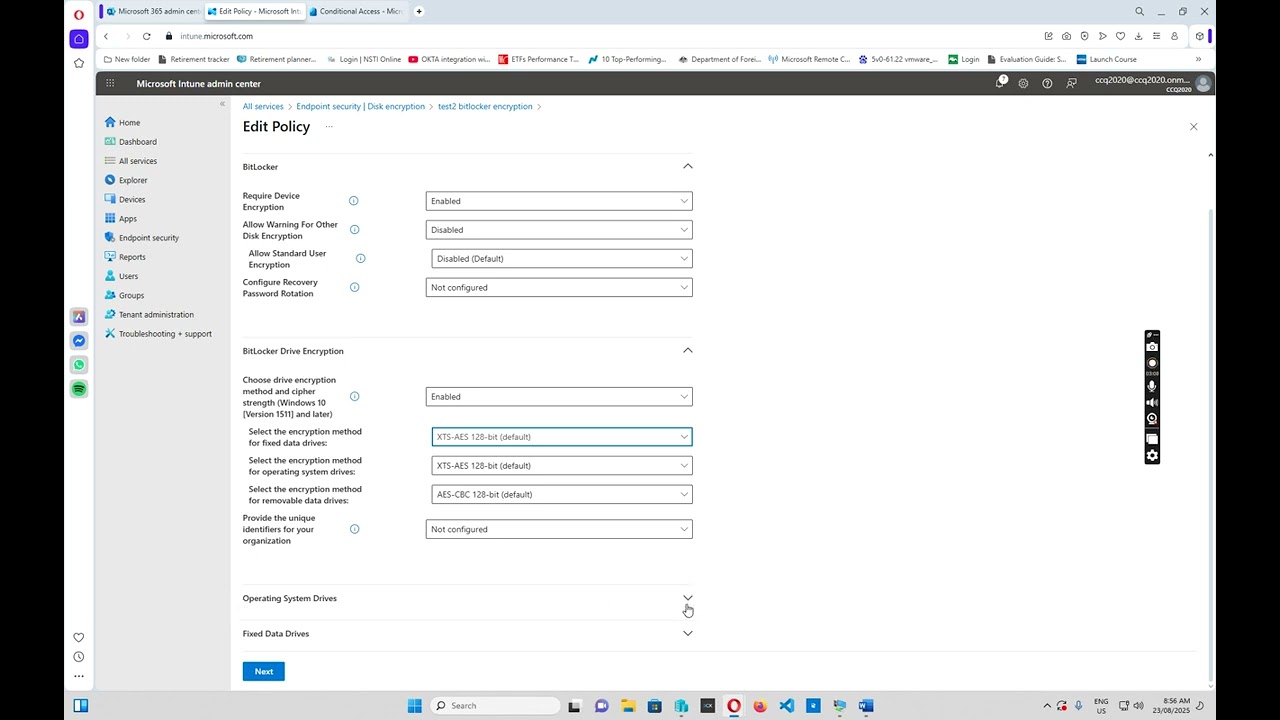
Task: Open Require Device Encryption dropdown
Action: [559, 201]
